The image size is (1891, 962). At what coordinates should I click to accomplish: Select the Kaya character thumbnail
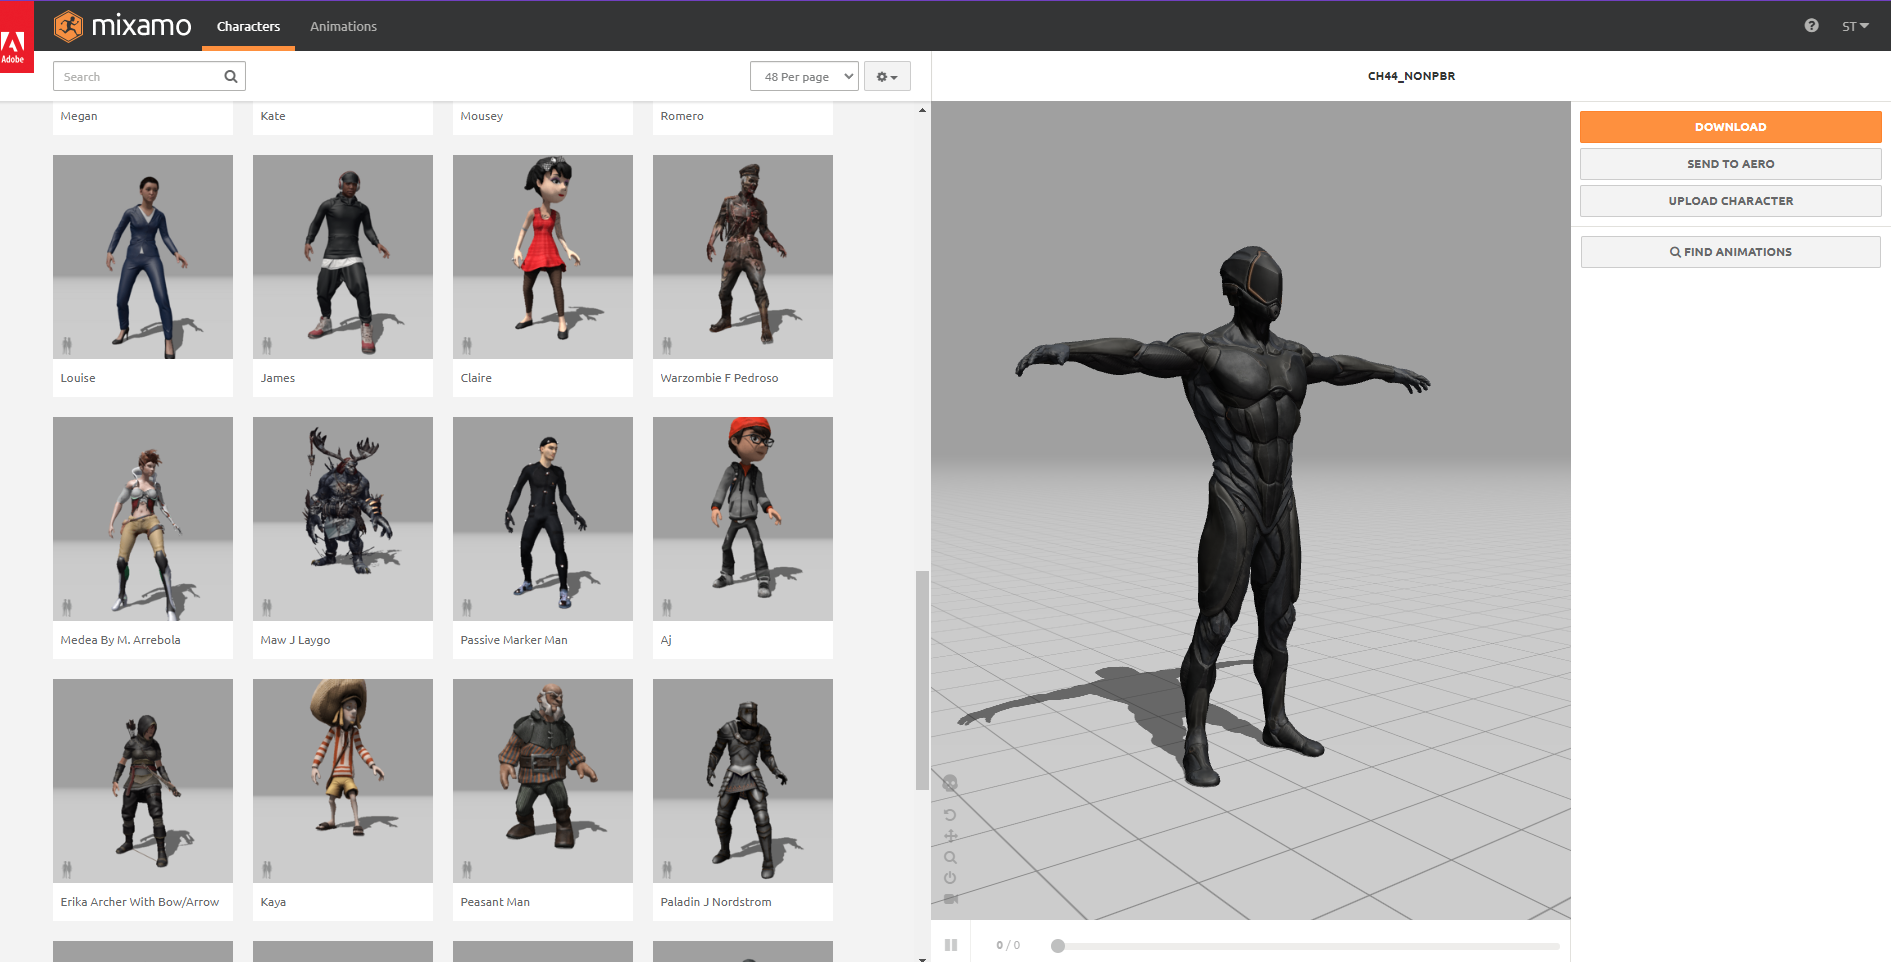click(343, 781)
